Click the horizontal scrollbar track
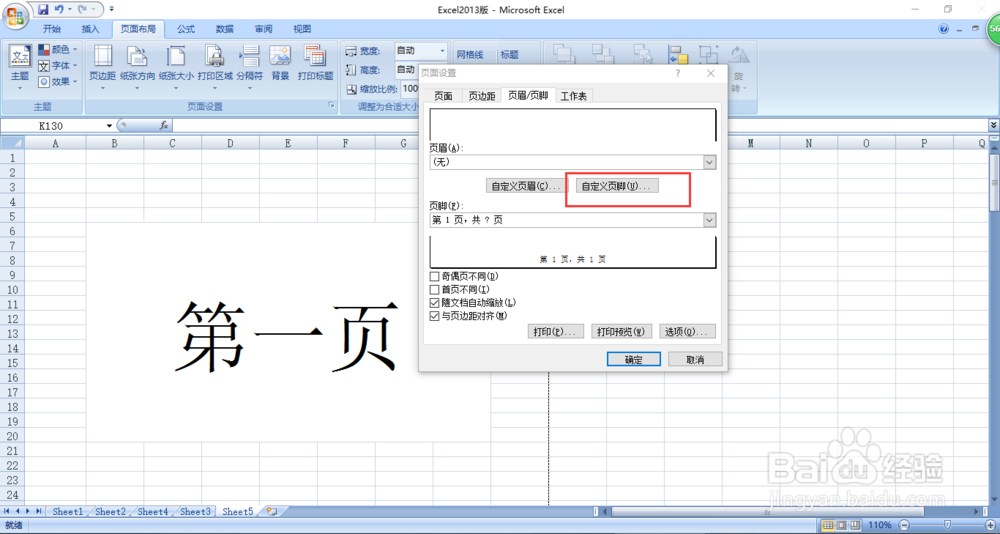The image size is (1000, 534). point(790,511)
